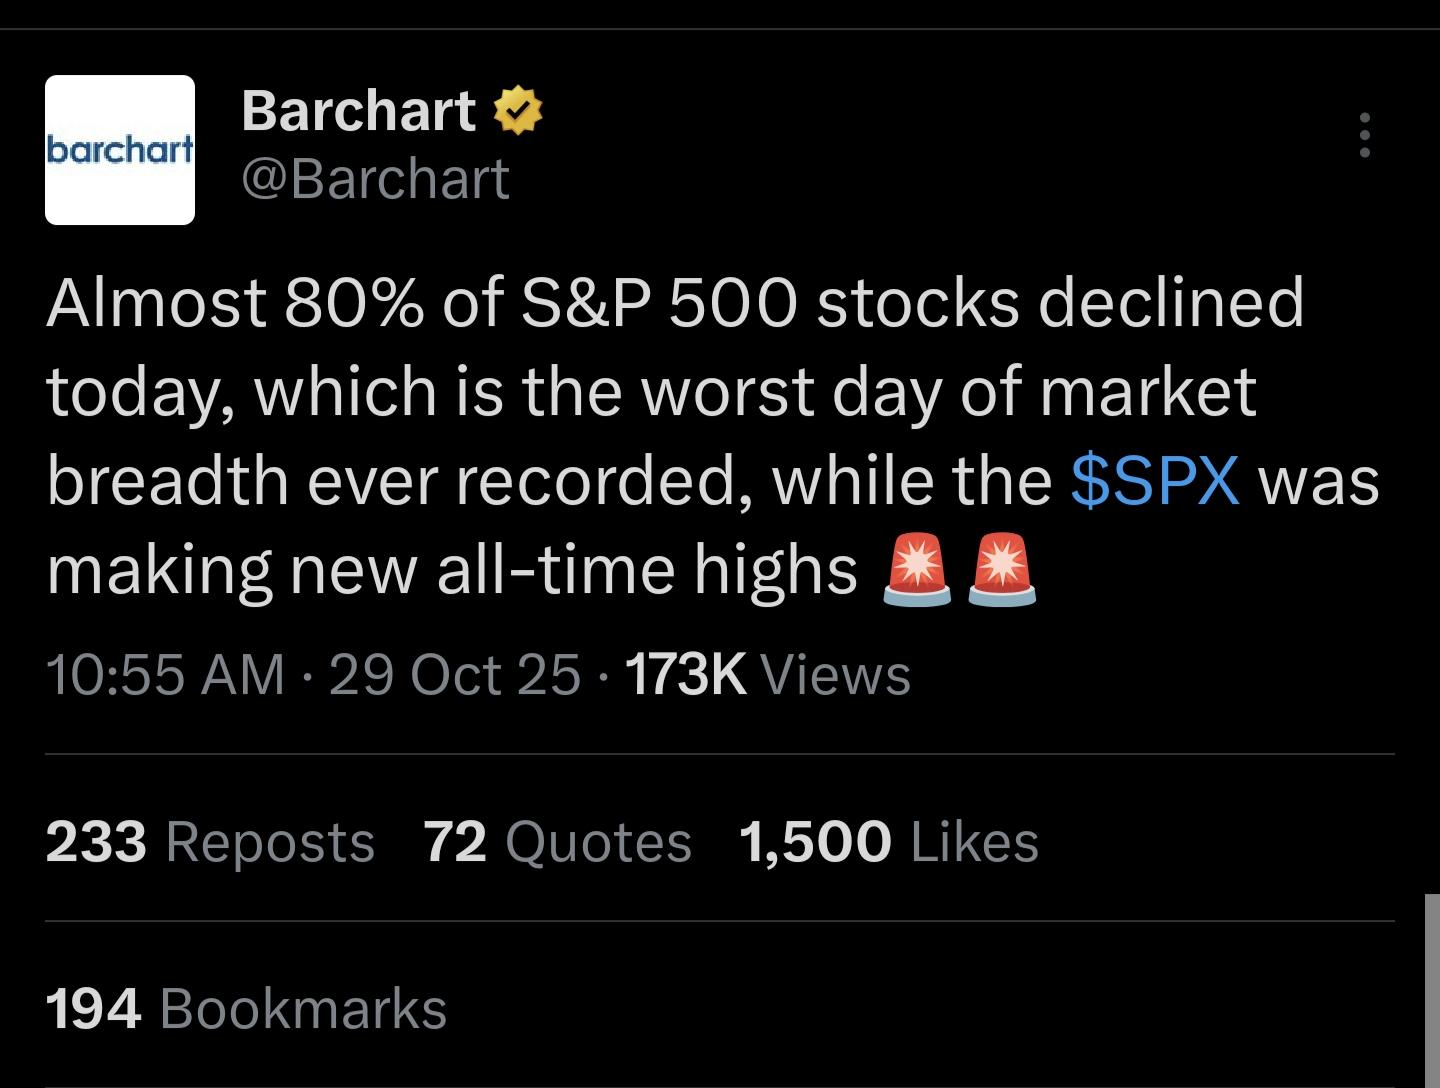Show the 1,500 Likes list
Screen dimensions: 1440x1088
(888, 841)
